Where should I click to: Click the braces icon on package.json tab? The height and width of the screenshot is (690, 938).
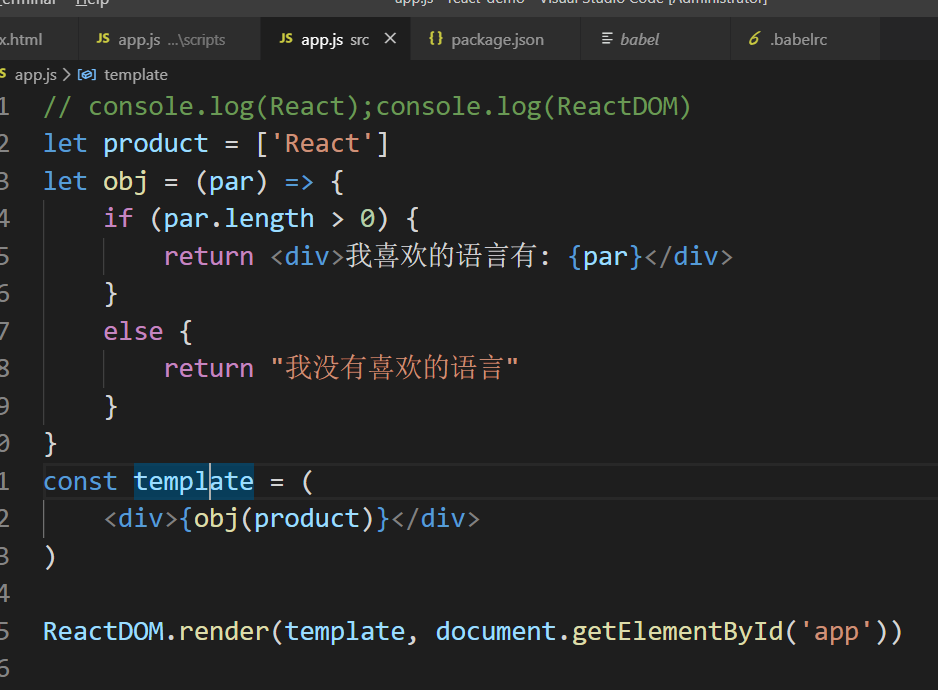click(436, 39)
